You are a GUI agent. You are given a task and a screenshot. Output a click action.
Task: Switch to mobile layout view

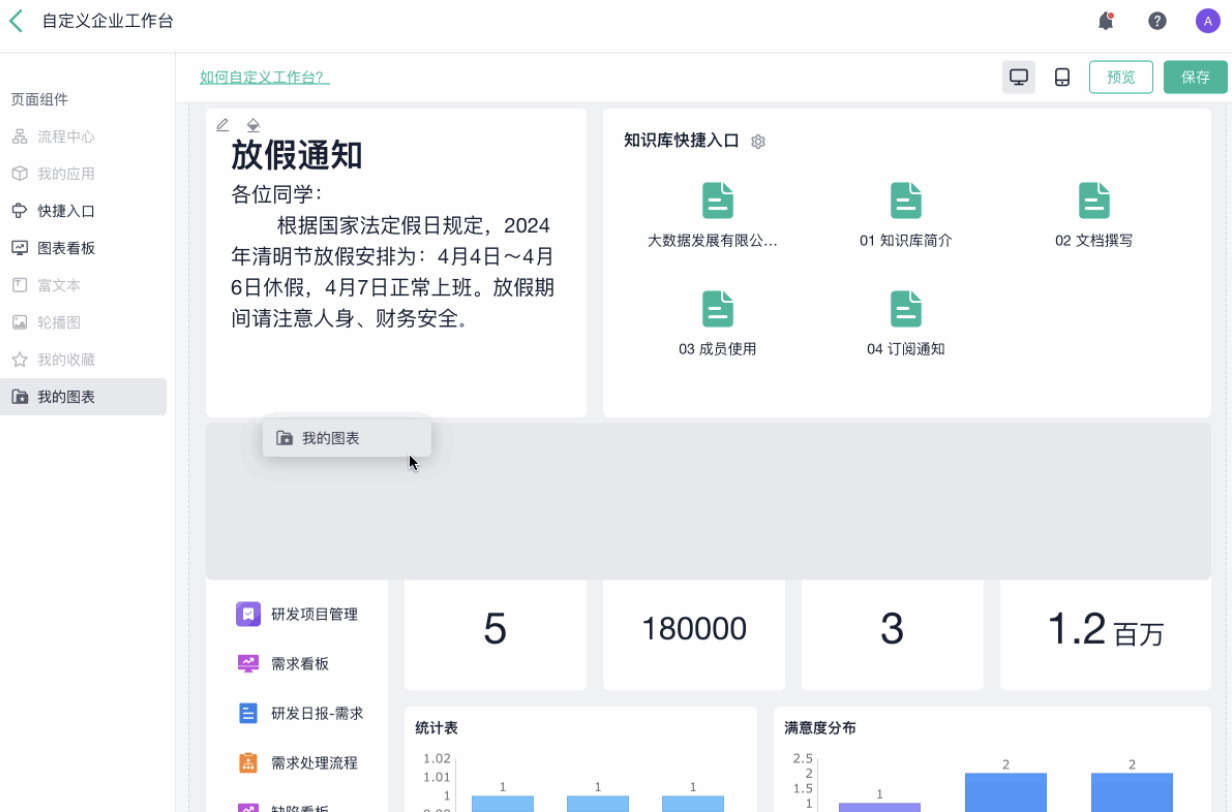coord(1062,77)
